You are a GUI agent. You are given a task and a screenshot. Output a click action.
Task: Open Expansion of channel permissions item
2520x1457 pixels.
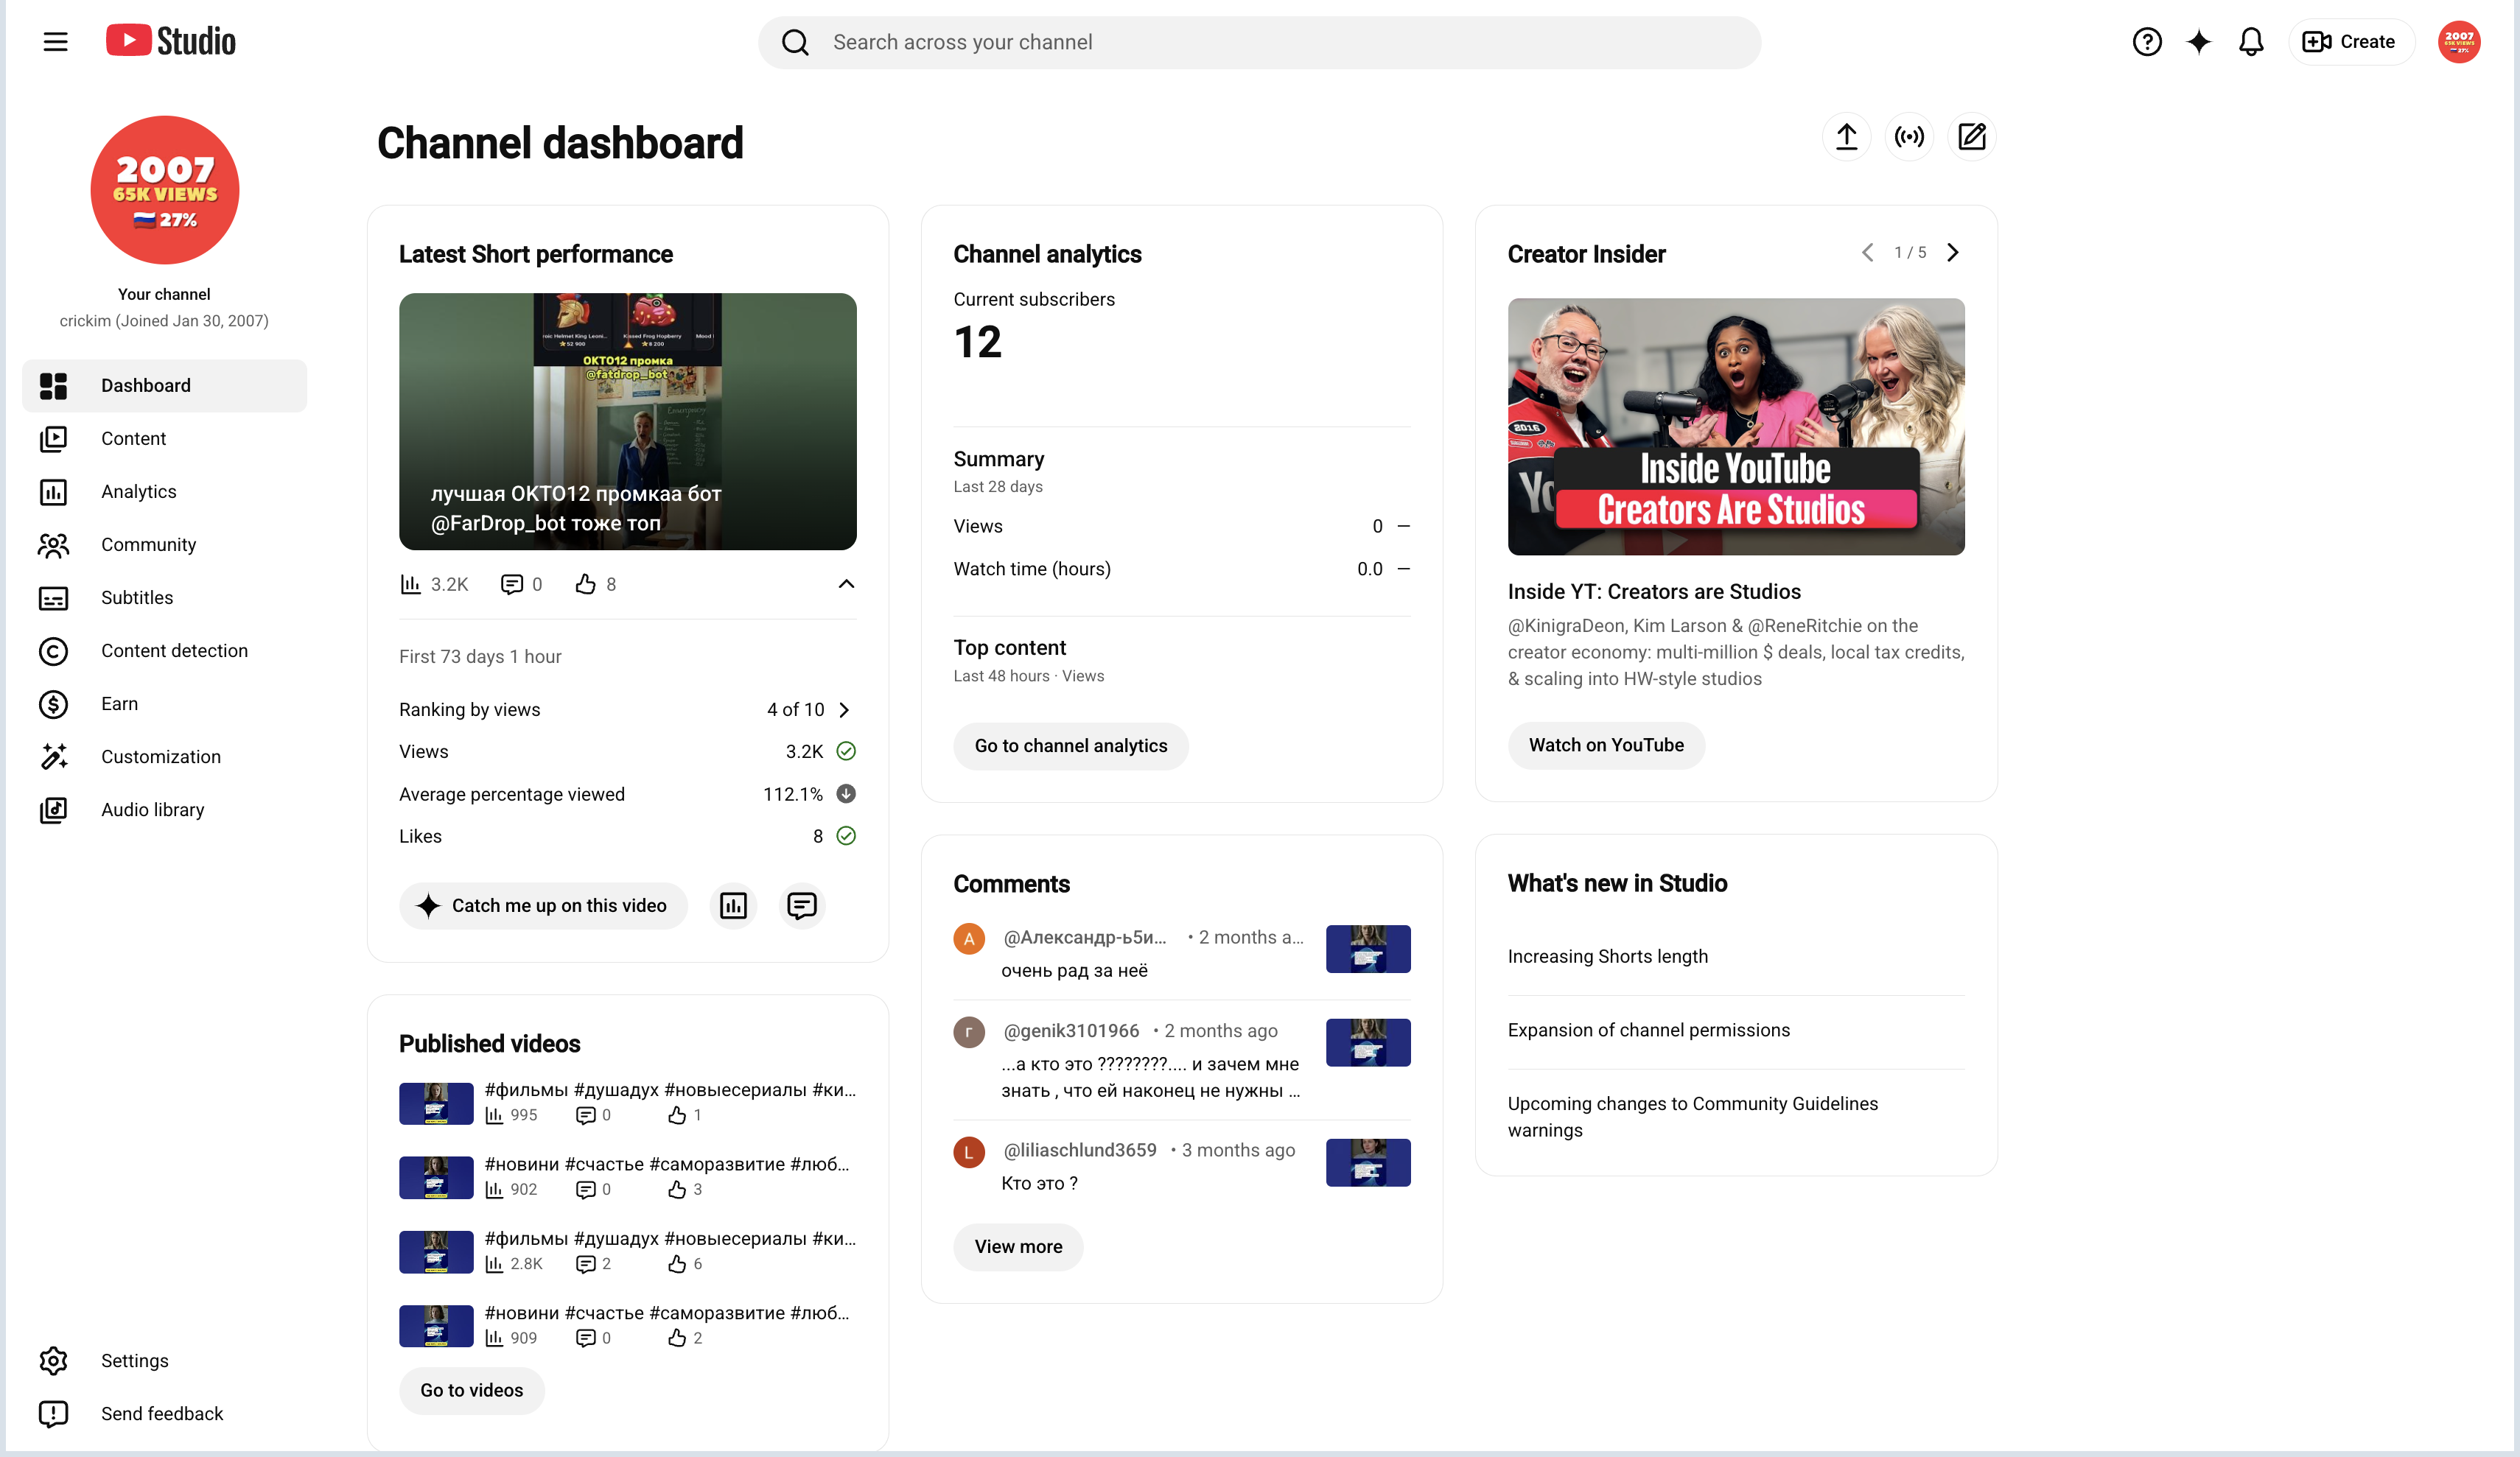point(1648,1031)
